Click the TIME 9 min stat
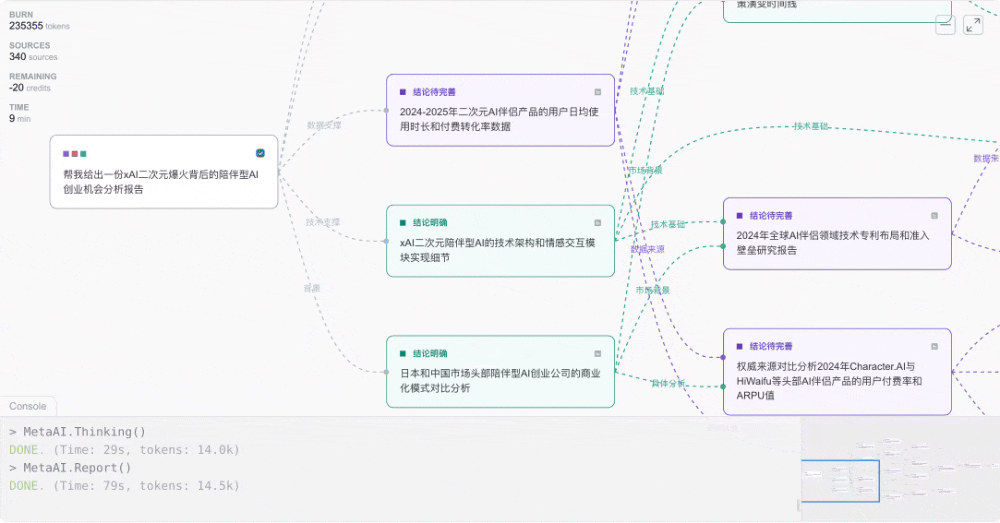Viewport: 1000px width, 523px height. point(20,113)
